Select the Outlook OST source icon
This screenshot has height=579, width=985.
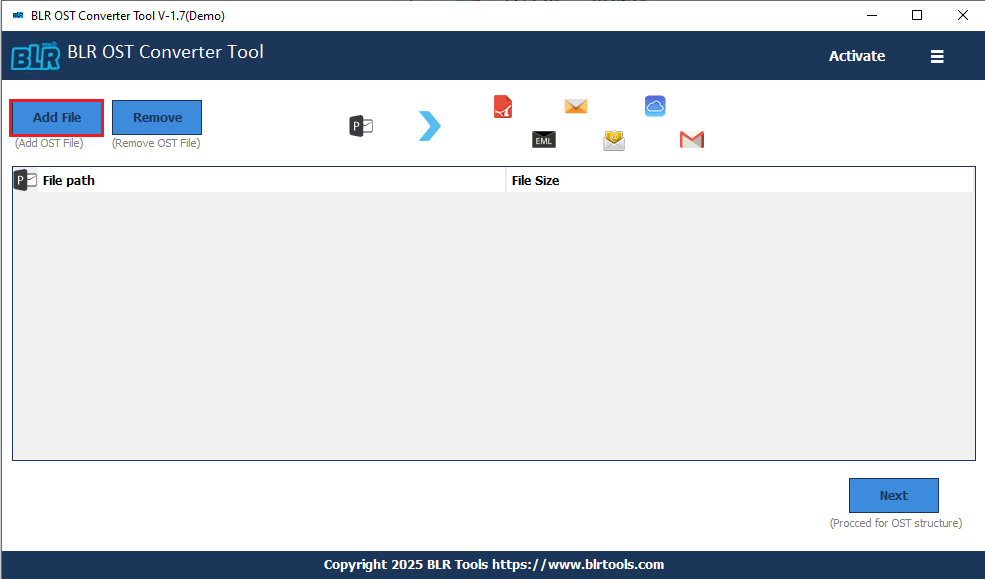[360, 125]
